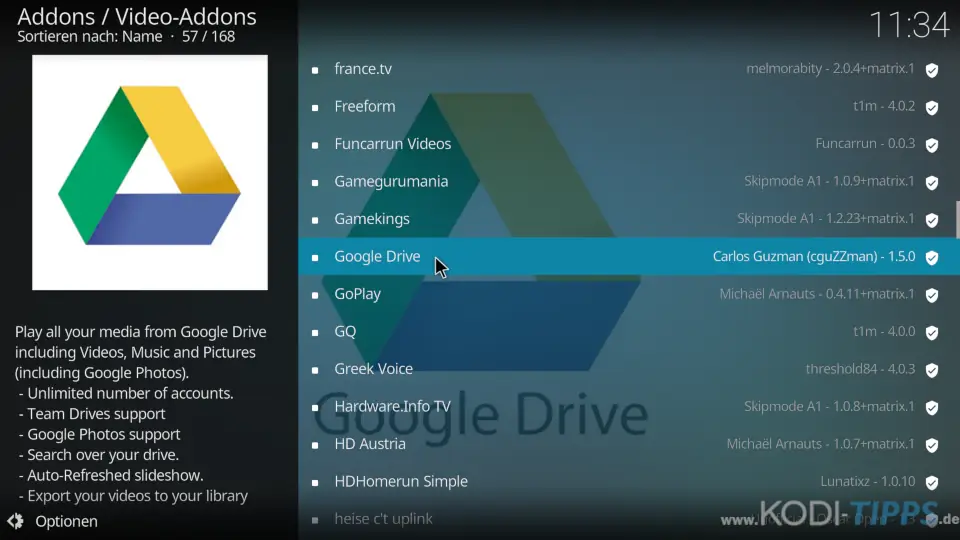The height and width of the screenshot is (540, 960).
Task: Select the Google Drive addon thumbnail
Action: coord(150,173)
